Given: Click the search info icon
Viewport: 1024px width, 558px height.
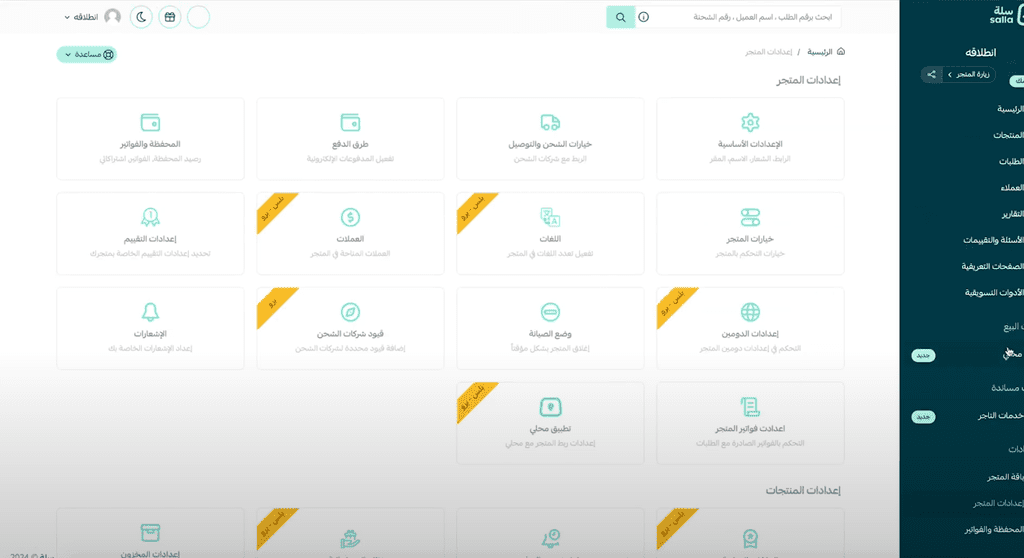Looking at the screenshot, I should click(x=644, y=18).
